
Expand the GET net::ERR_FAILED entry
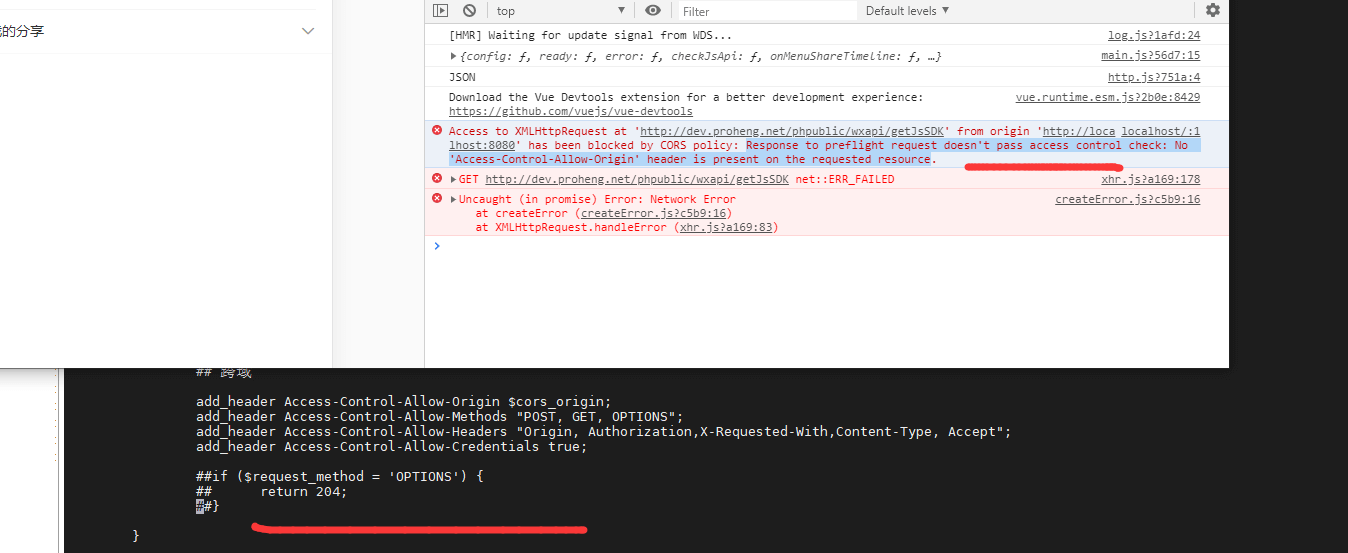click(454, 180)
